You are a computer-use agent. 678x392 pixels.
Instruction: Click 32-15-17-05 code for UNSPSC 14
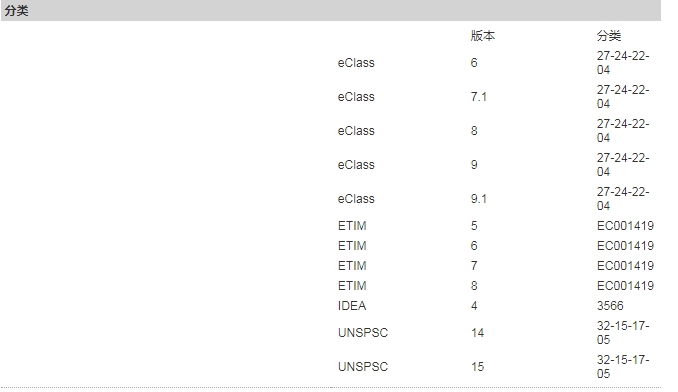[623, 333]
